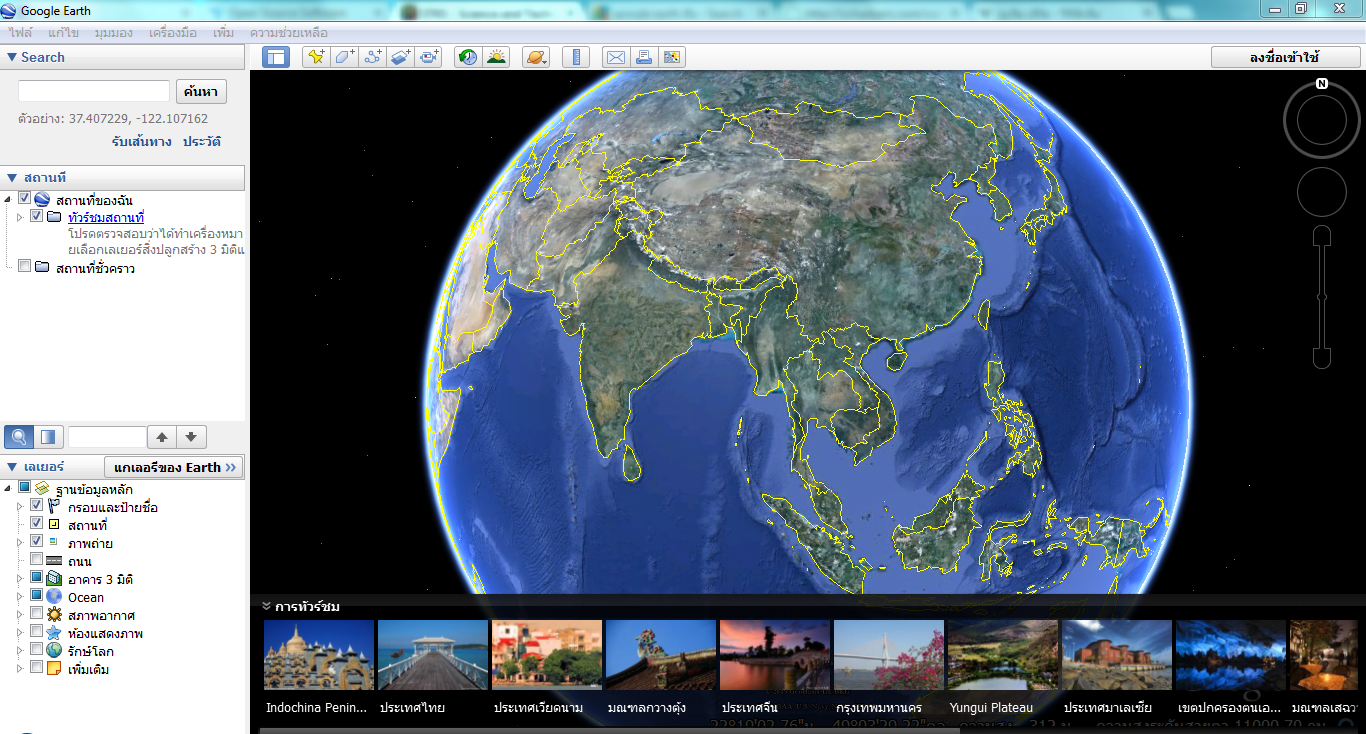Click the Add Placemark pushpin icon
Image resolution: width=1366 pixels, height=734 pixels.
pos(316,57)
